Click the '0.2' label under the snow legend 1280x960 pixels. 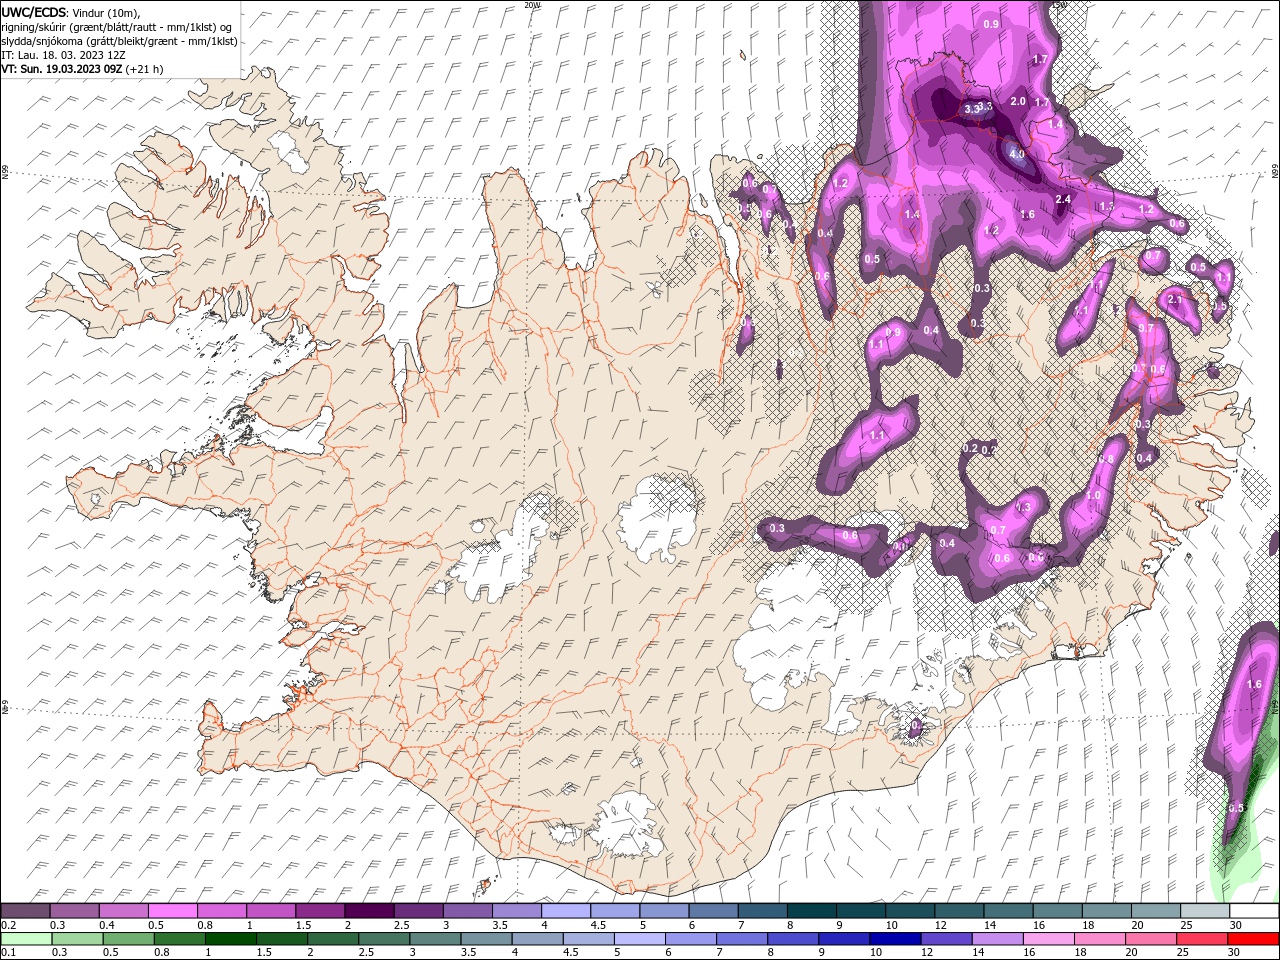pos(8,925)
